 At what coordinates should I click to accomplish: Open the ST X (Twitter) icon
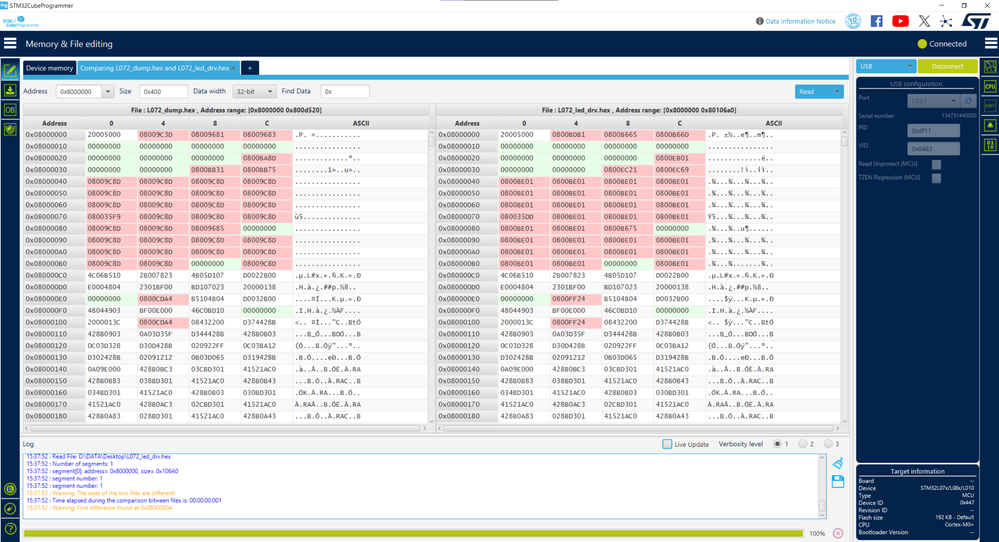[x=924, y=21]
